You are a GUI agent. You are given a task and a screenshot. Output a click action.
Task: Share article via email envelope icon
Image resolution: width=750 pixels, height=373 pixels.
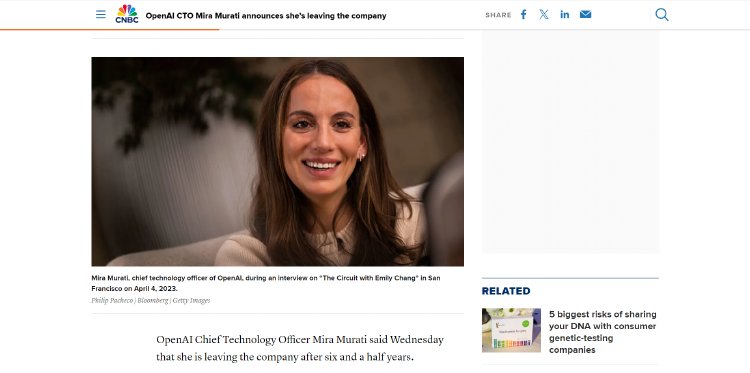[585, 14]
